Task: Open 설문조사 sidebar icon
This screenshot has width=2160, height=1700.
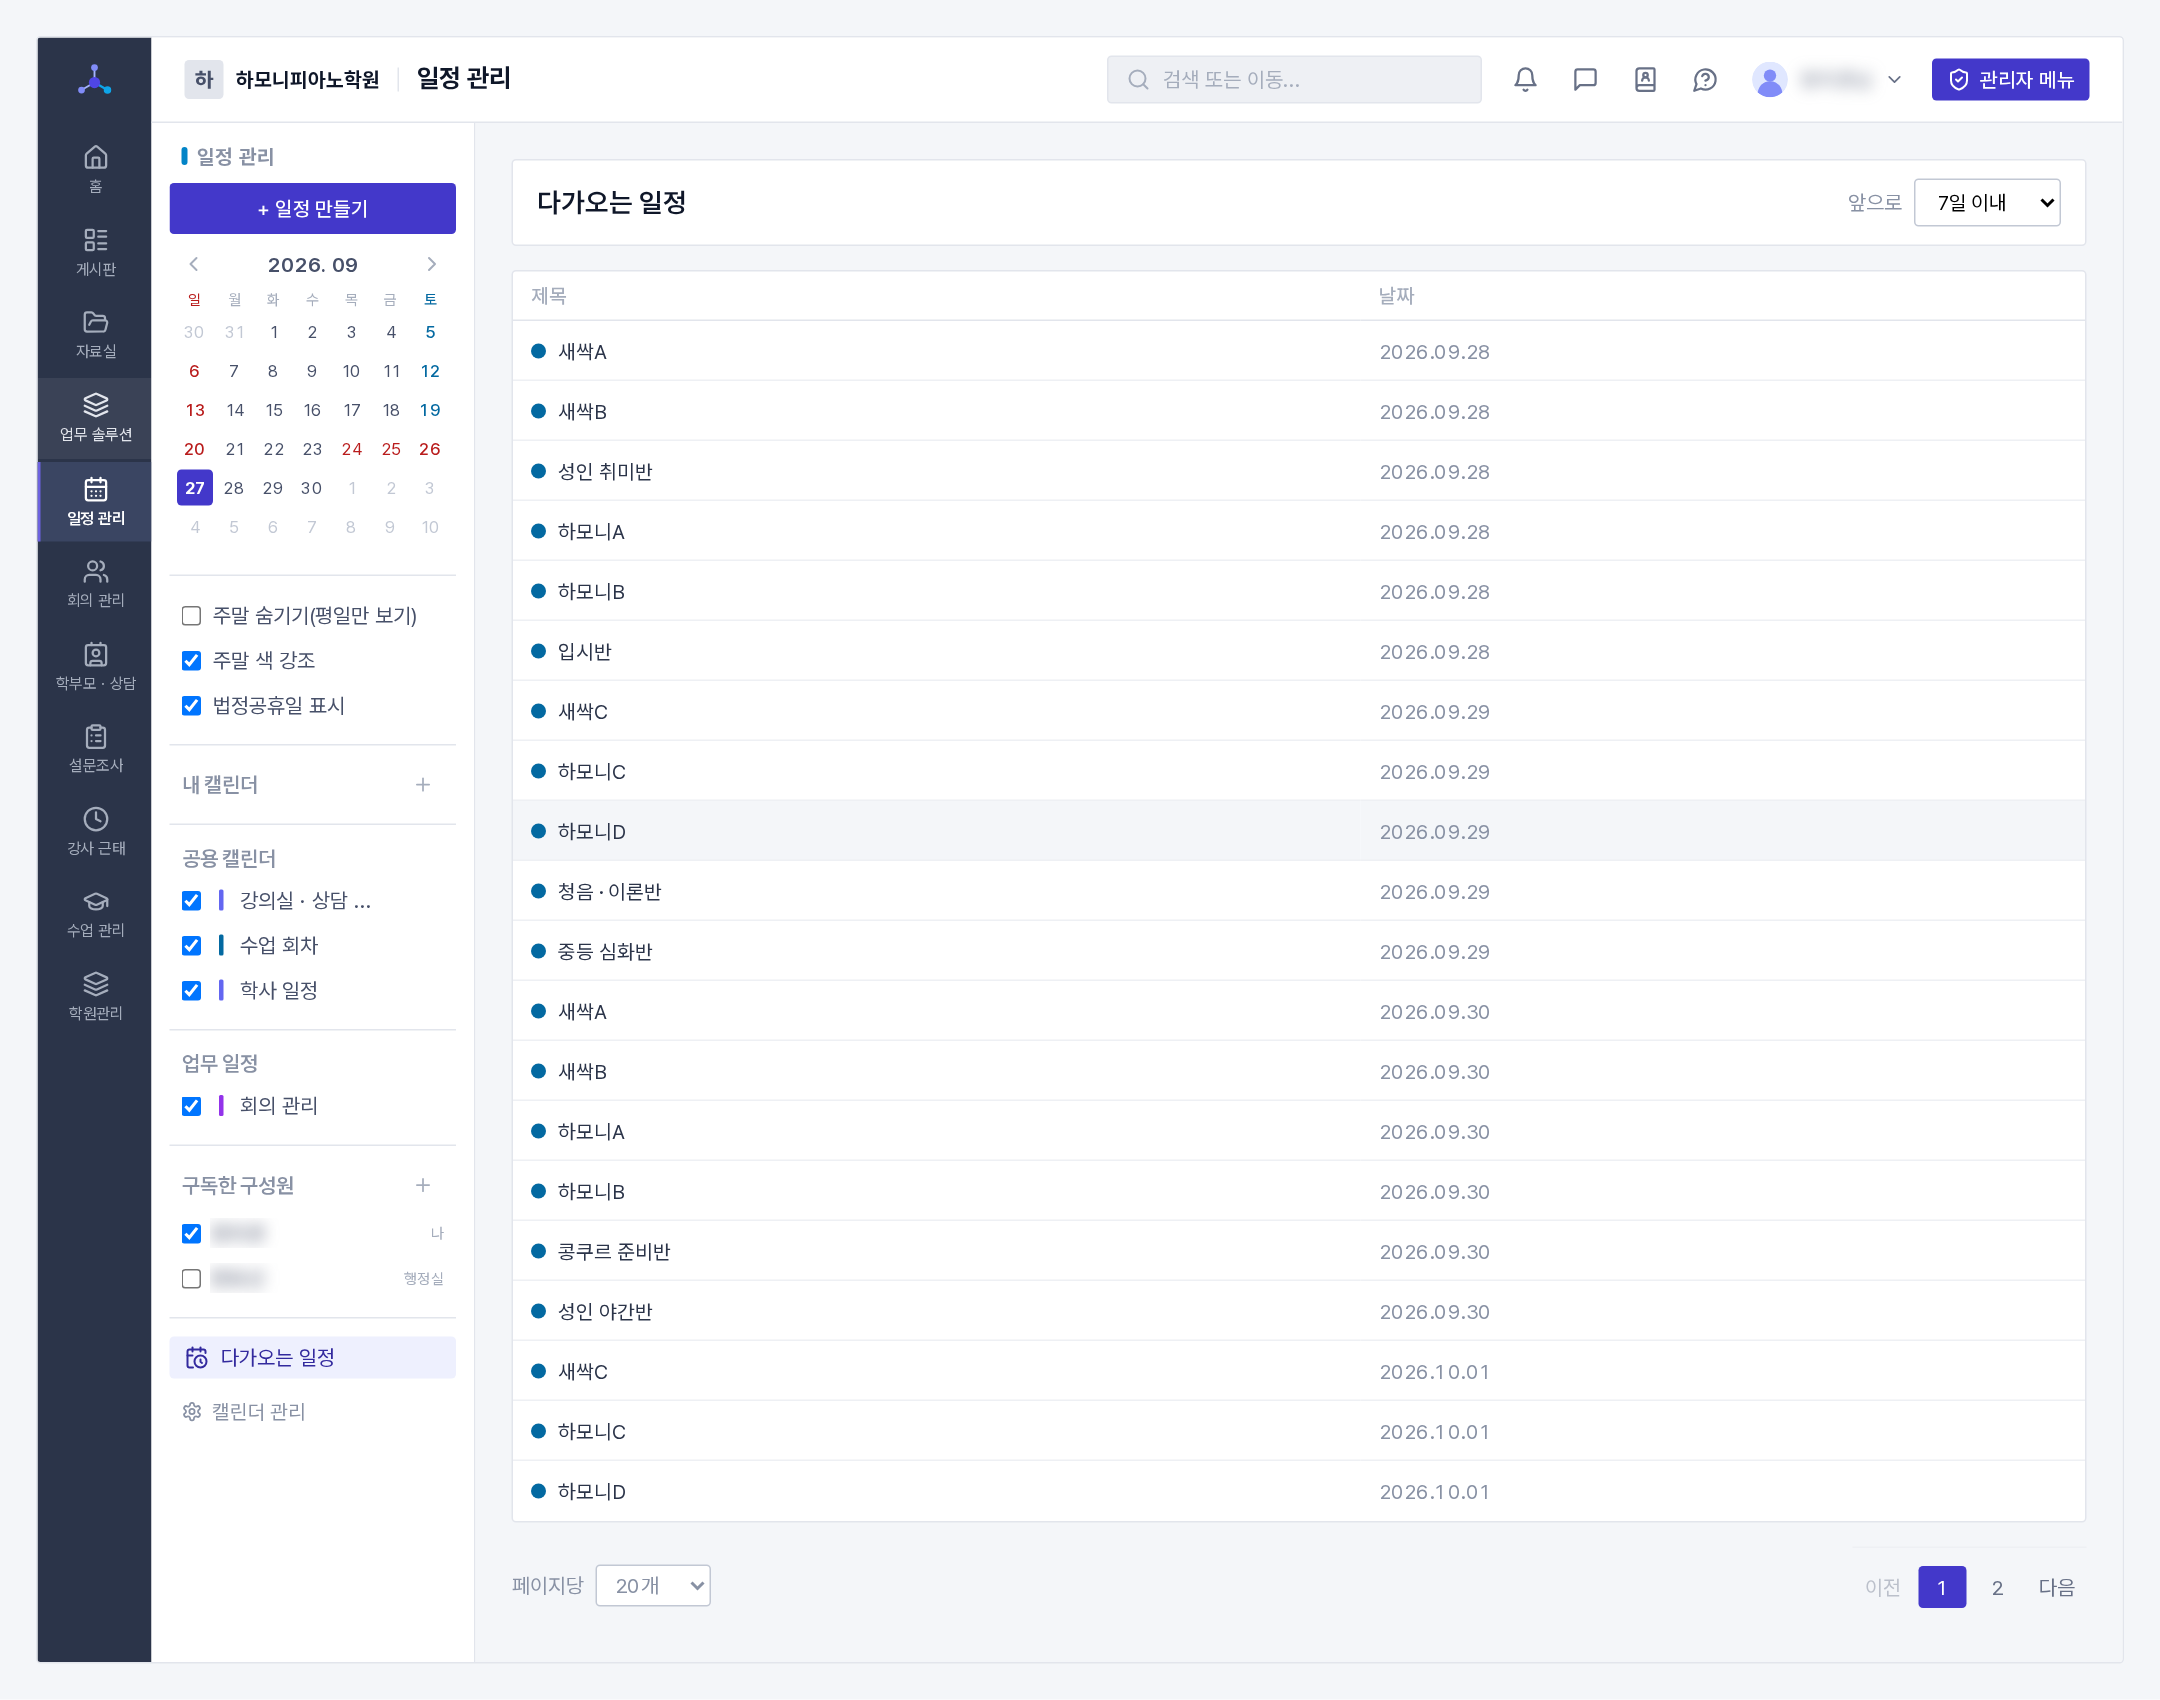Action: (x=95, y=748)
